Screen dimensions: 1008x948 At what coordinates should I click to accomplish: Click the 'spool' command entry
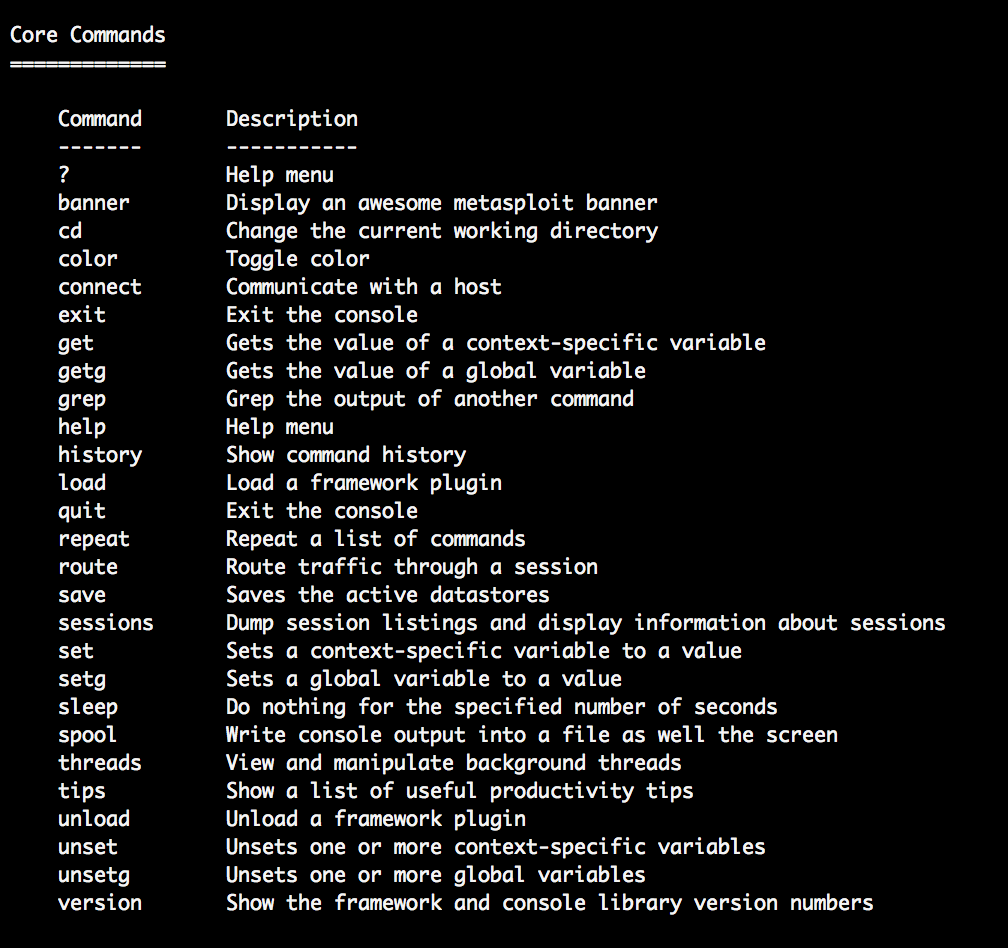tap(87, 736)
